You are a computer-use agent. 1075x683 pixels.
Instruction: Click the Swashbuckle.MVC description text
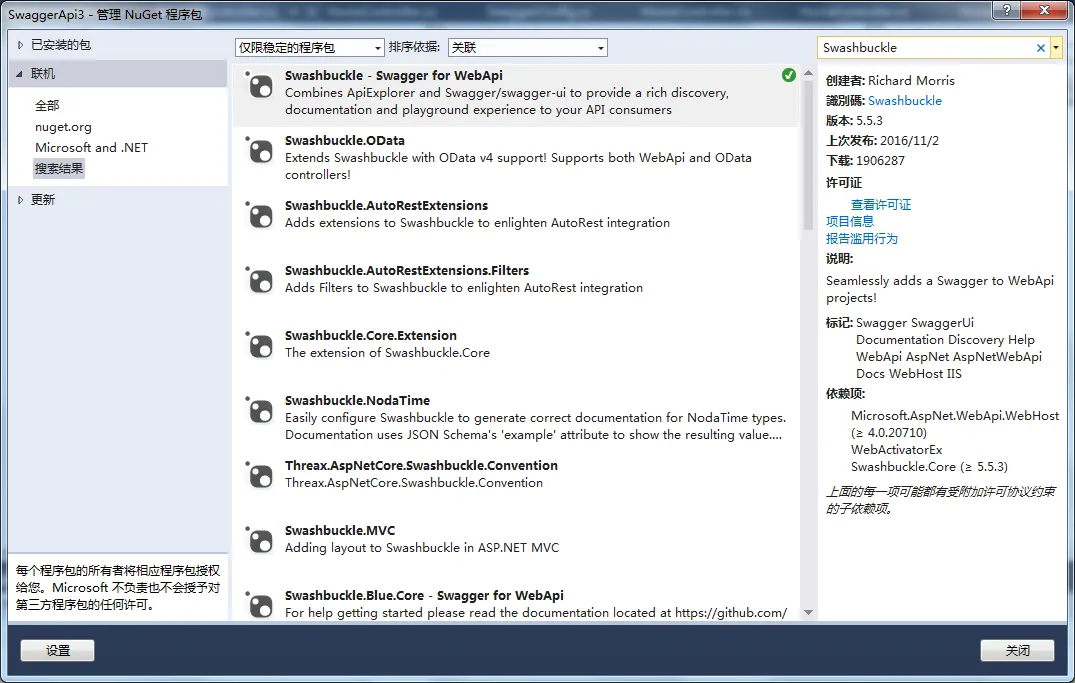(422, 548)
